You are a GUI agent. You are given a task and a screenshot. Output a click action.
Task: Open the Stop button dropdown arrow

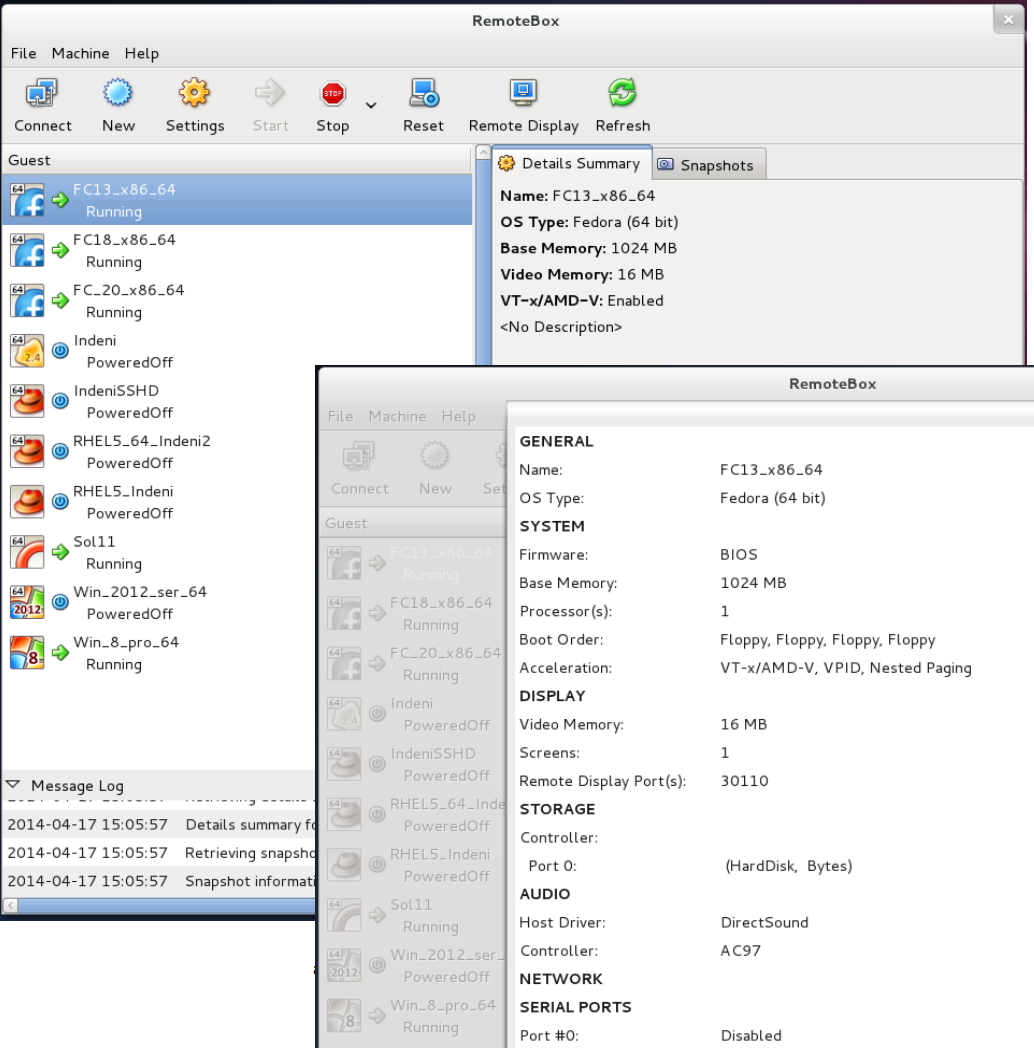pos(371,105)
